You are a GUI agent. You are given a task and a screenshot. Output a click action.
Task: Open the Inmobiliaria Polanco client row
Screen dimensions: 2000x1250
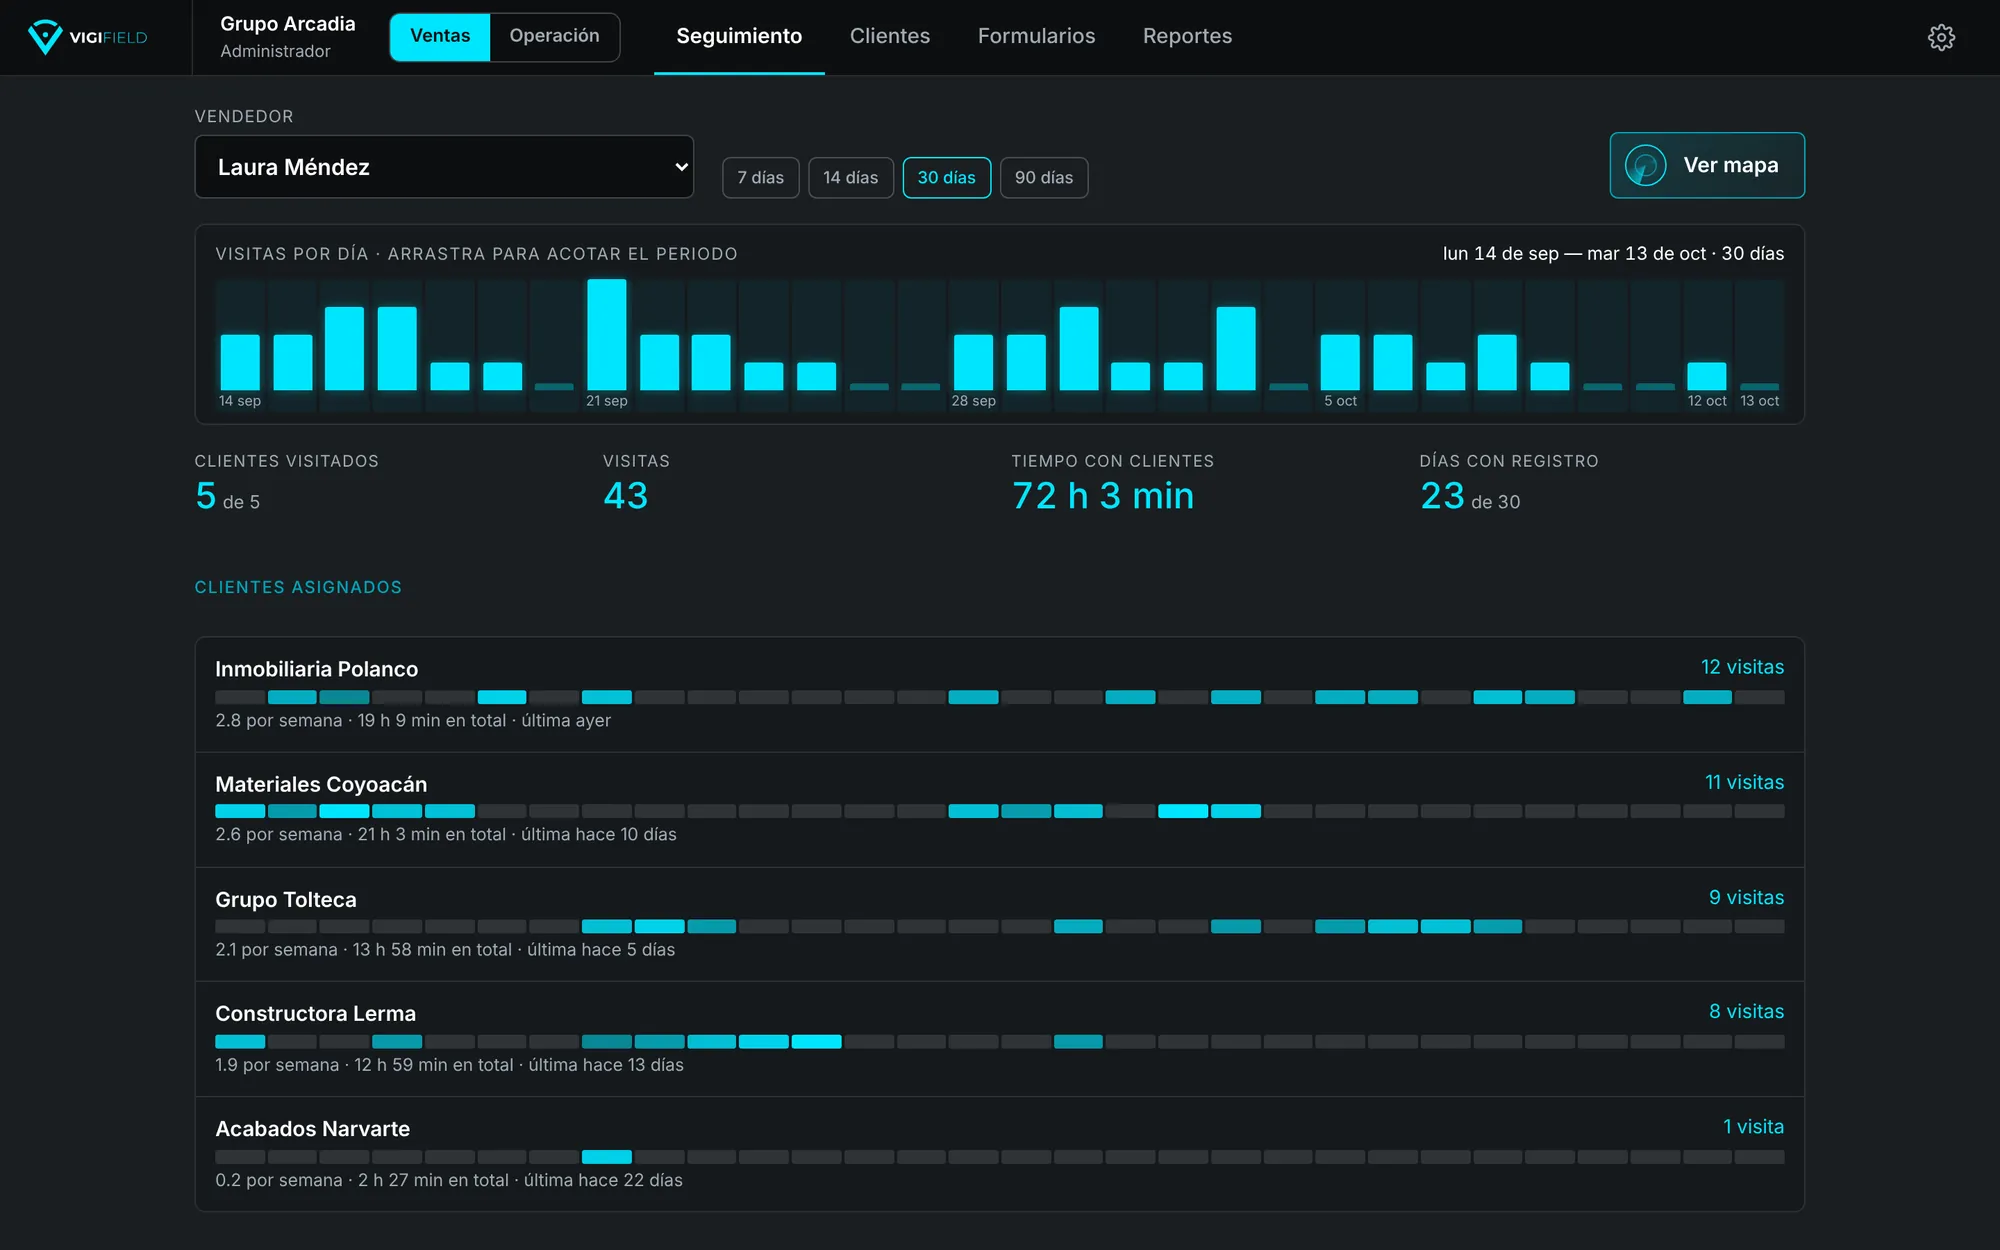(1000, 694)
